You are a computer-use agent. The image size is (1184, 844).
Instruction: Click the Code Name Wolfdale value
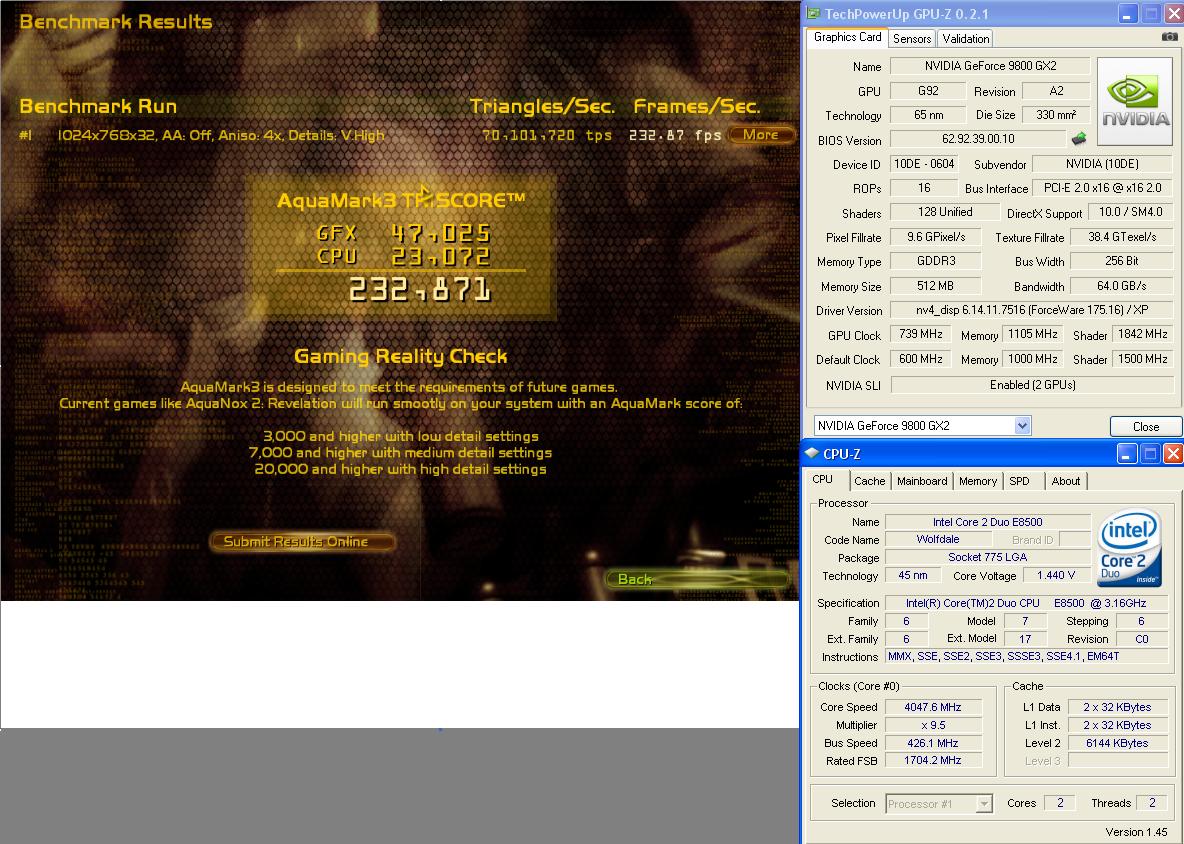(938, 539)
